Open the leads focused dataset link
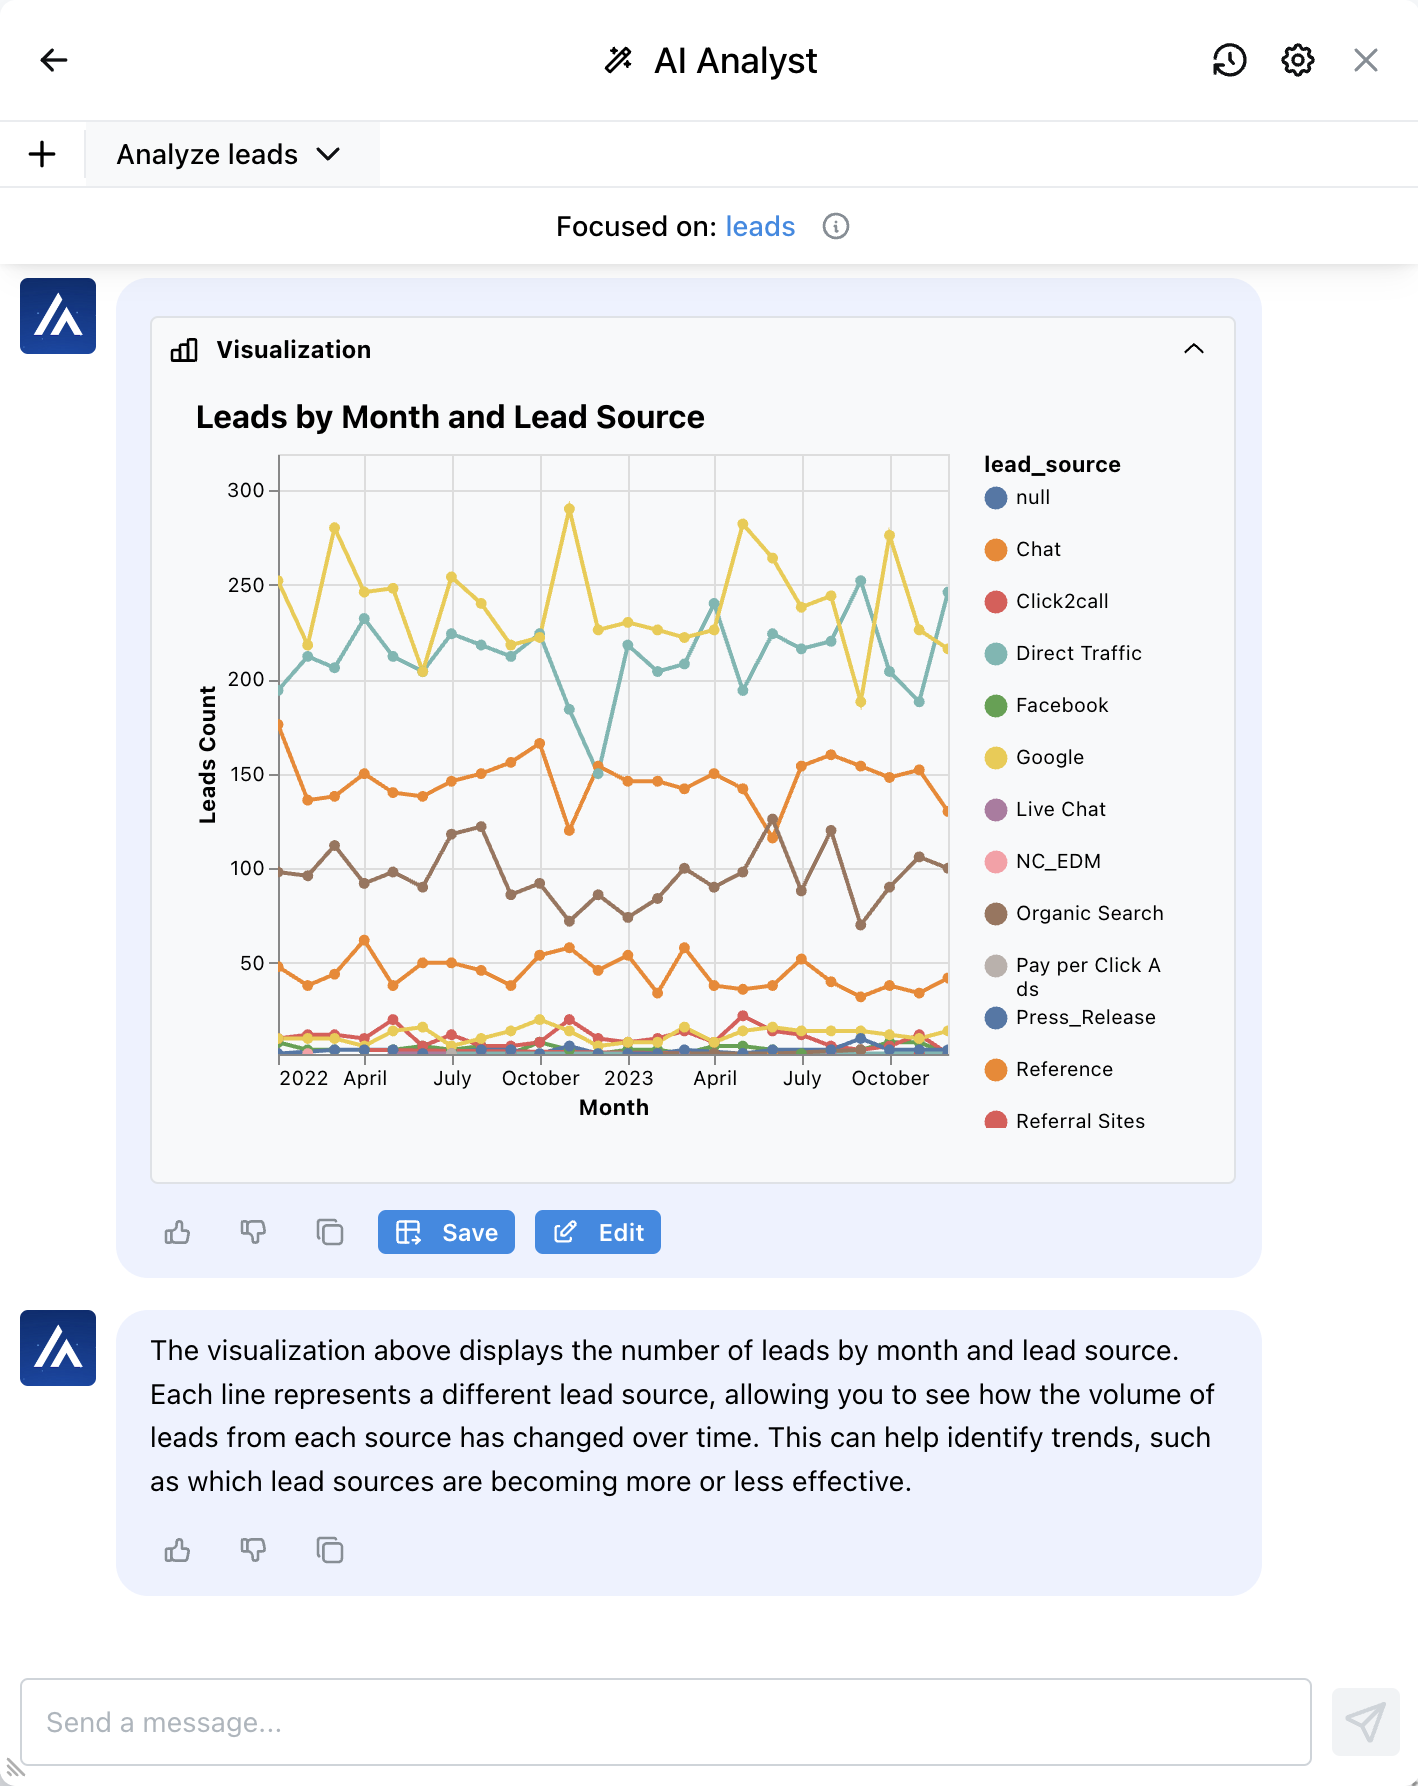Image resolution: width=1418 pixels, height=1786 pixels. (x=760, y=227)
